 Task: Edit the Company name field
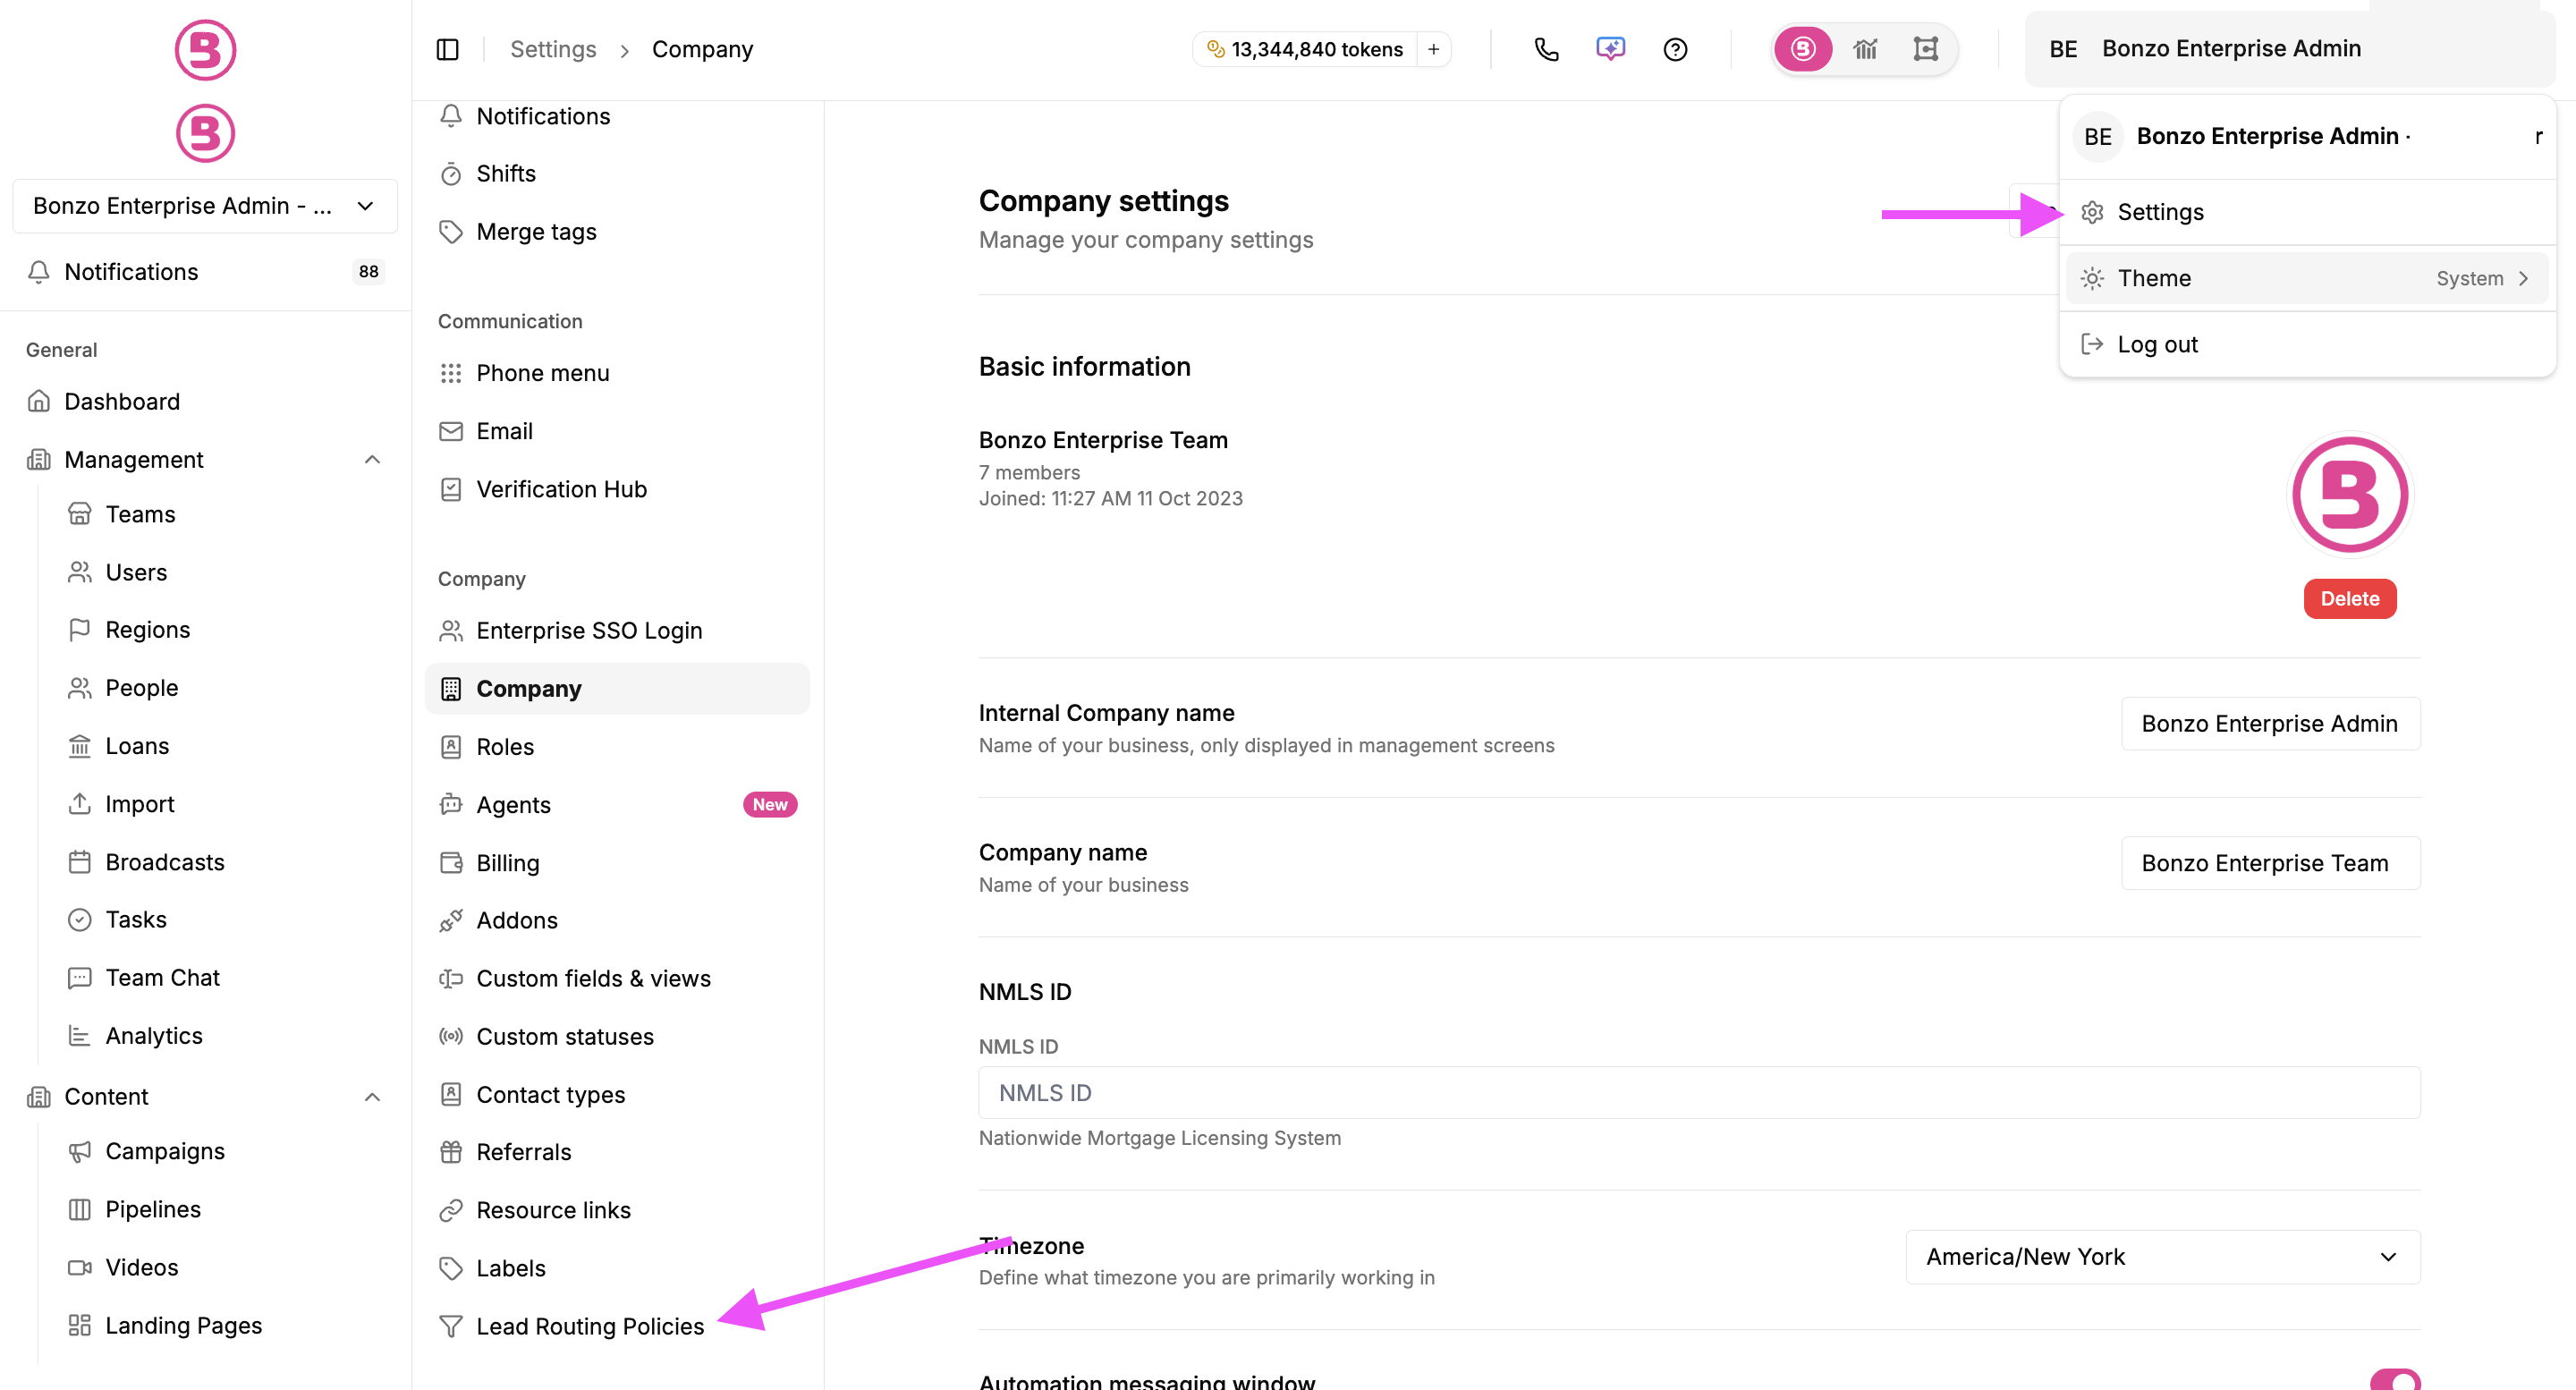(x=2270, y=863)
